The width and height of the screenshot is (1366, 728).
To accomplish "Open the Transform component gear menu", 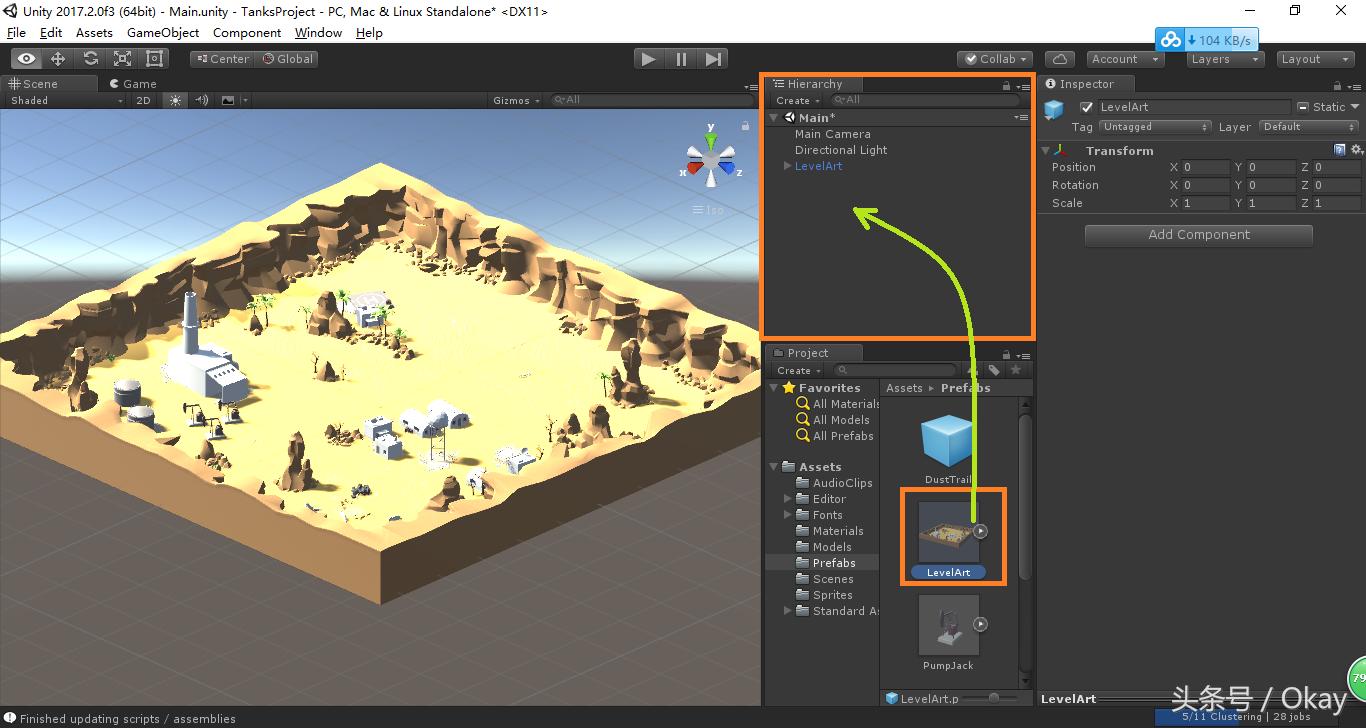I will [x=1356, y=149].
